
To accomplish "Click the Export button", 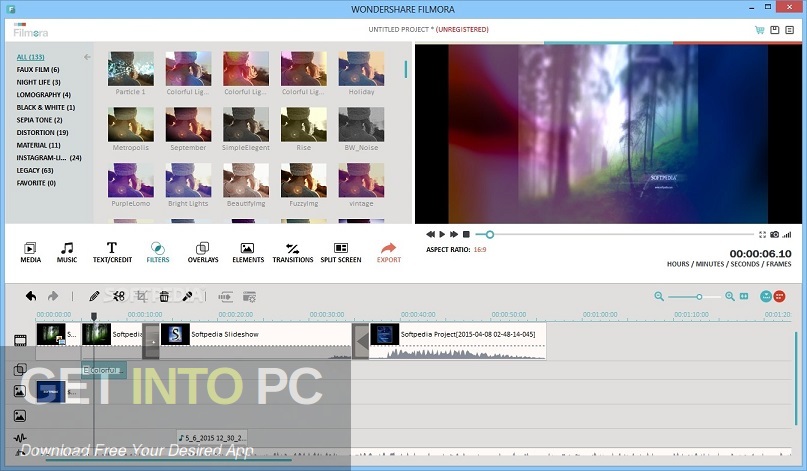I will pos(389,252).
